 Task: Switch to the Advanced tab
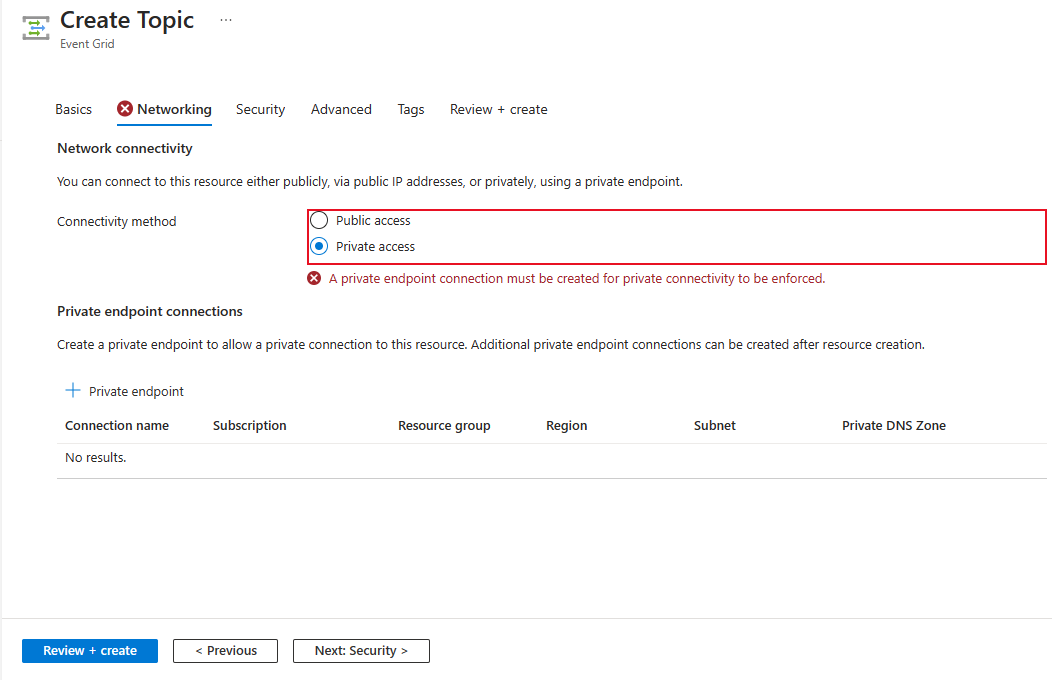point(341,109)
